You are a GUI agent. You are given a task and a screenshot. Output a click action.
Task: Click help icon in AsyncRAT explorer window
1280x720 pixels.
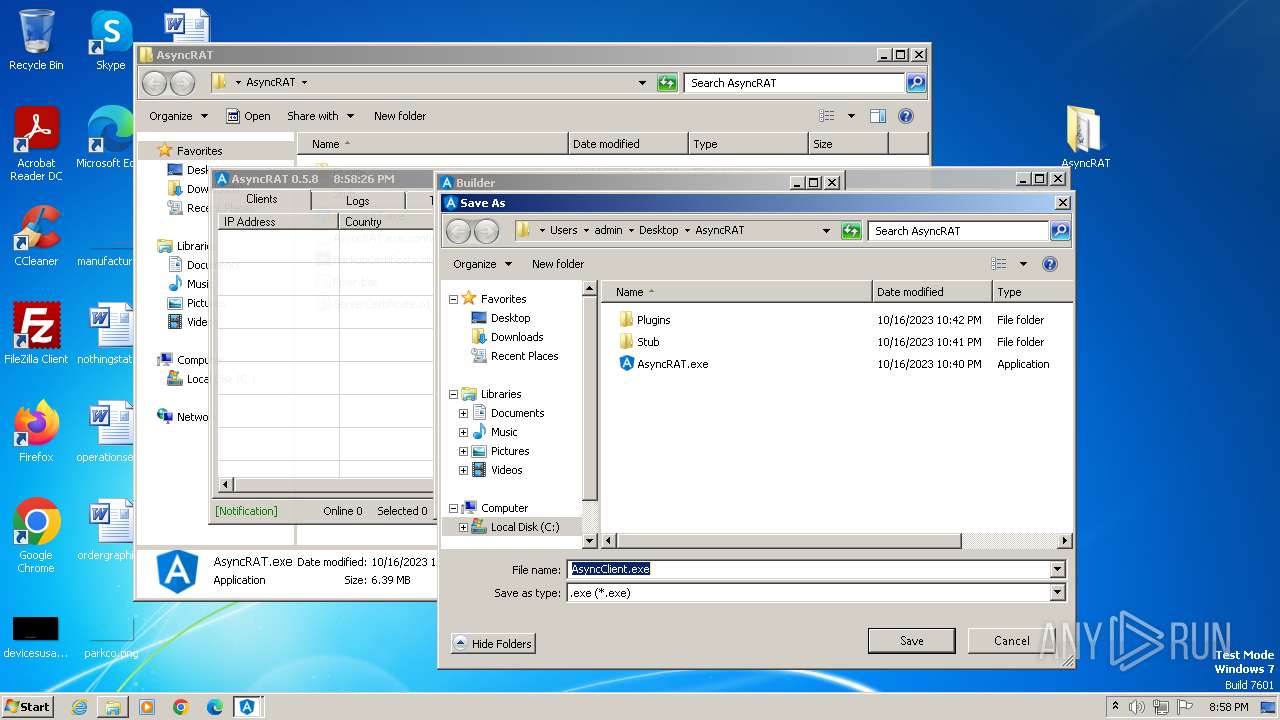point(906,116)
